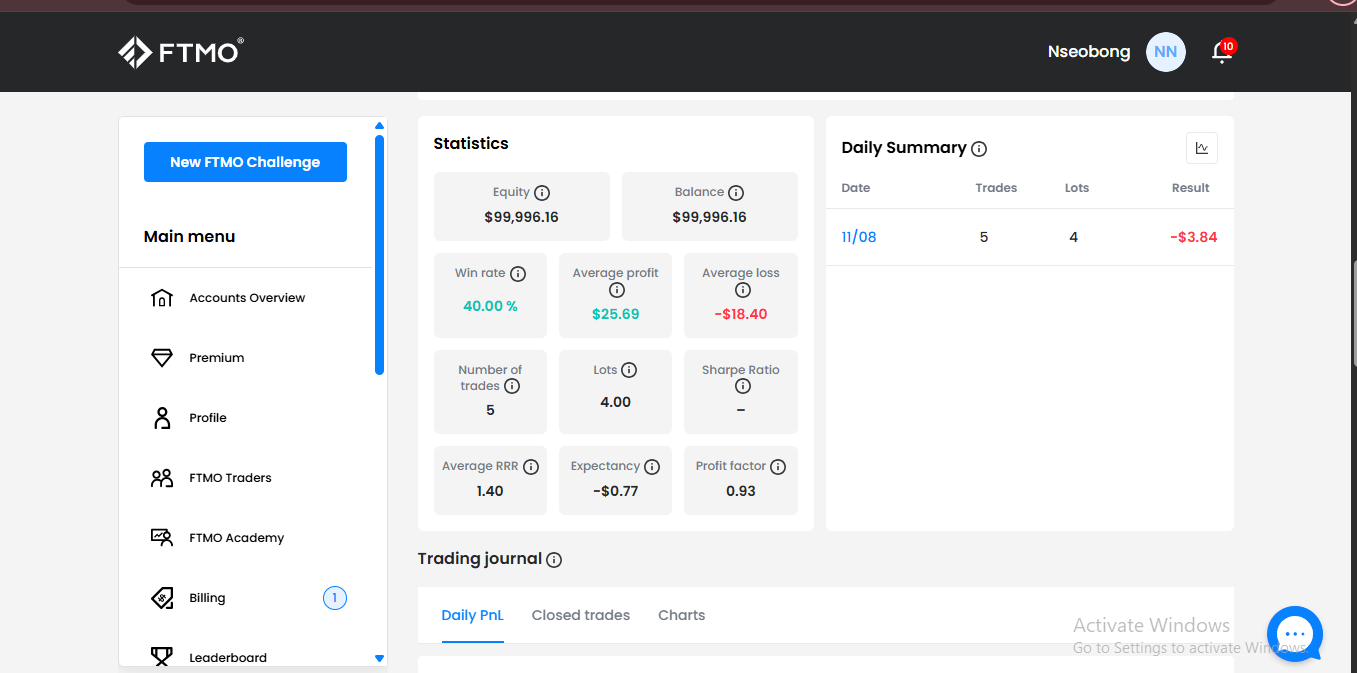Select the Daily PnL tab
The height and width of the screenshot is (673, 1357).
(473, 616)
